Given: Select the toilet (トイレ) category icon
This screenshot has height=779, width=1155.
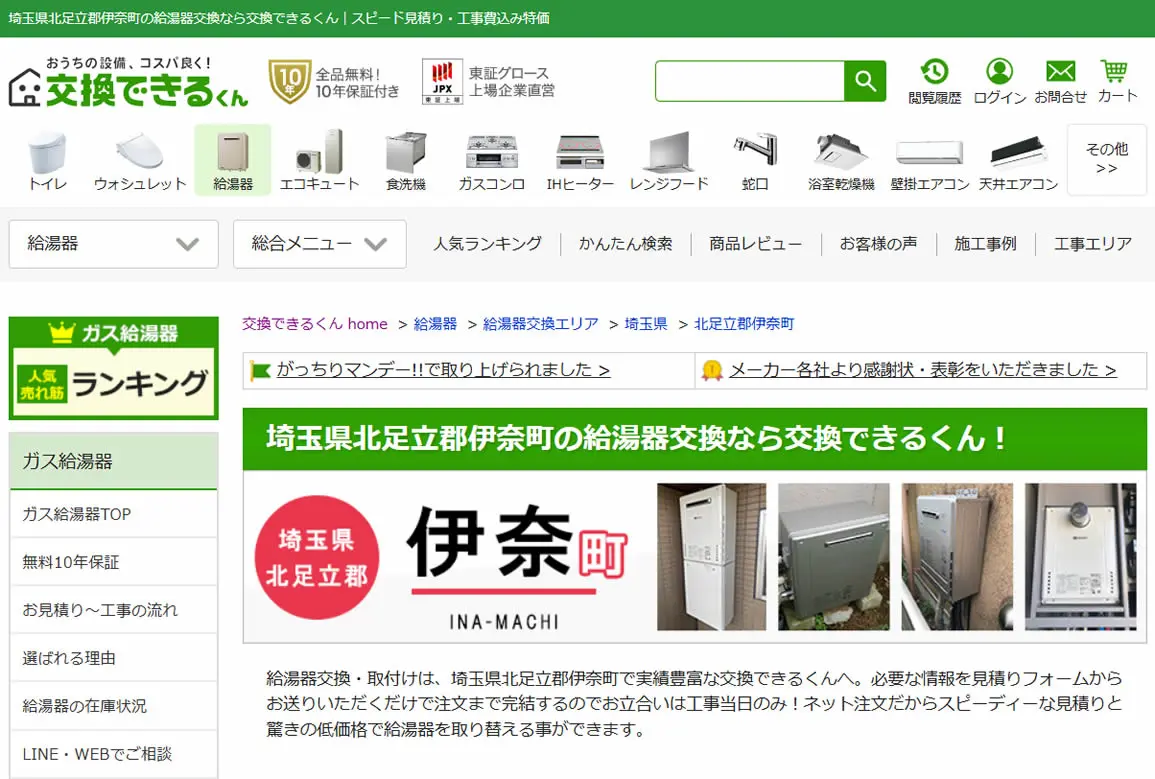Looking at the screenshot, I should point(48,161).
